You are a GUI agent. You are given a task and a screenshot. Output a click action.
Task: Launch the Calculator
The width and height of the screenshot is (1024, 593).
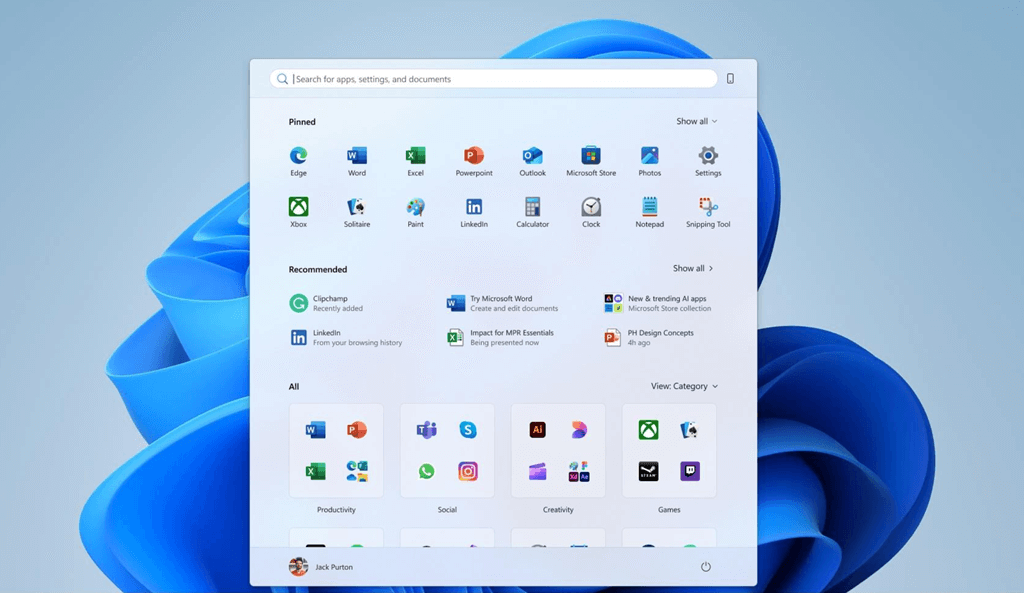coord(532,208)
